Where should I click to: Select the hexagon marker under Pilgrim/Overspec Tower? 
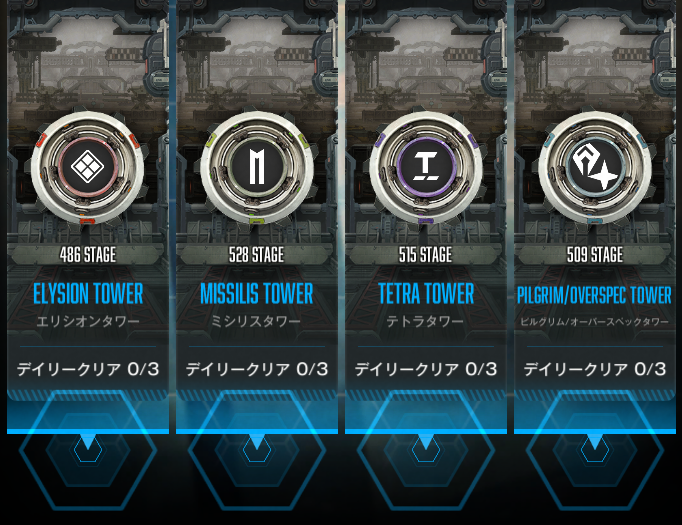tap(595, 450)
